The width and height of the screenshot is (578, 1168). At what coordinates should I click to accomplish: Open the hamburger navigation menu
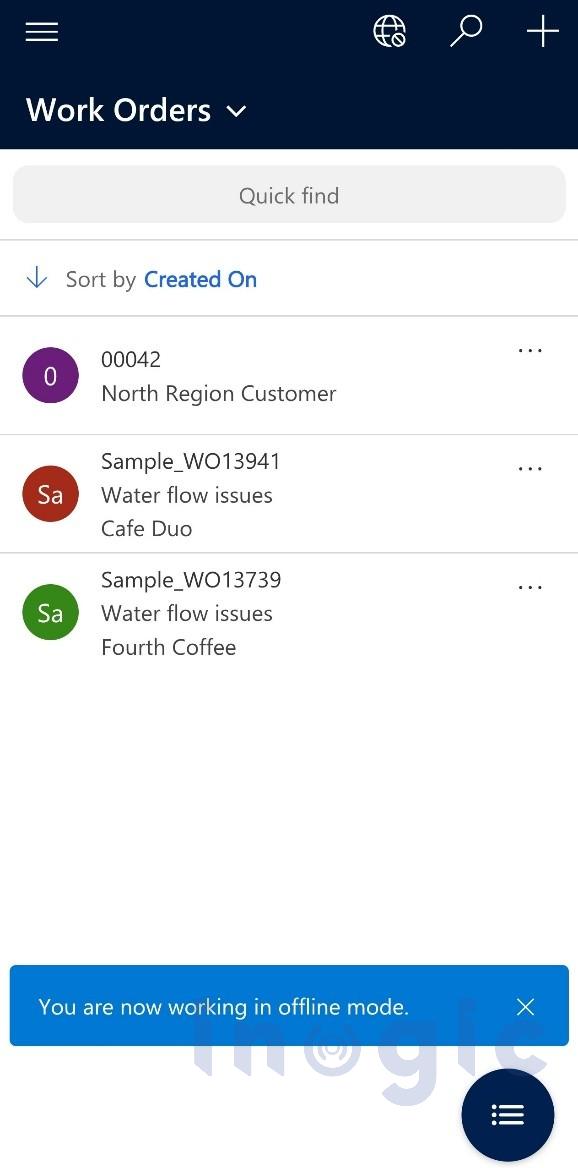tap(41, 31)
